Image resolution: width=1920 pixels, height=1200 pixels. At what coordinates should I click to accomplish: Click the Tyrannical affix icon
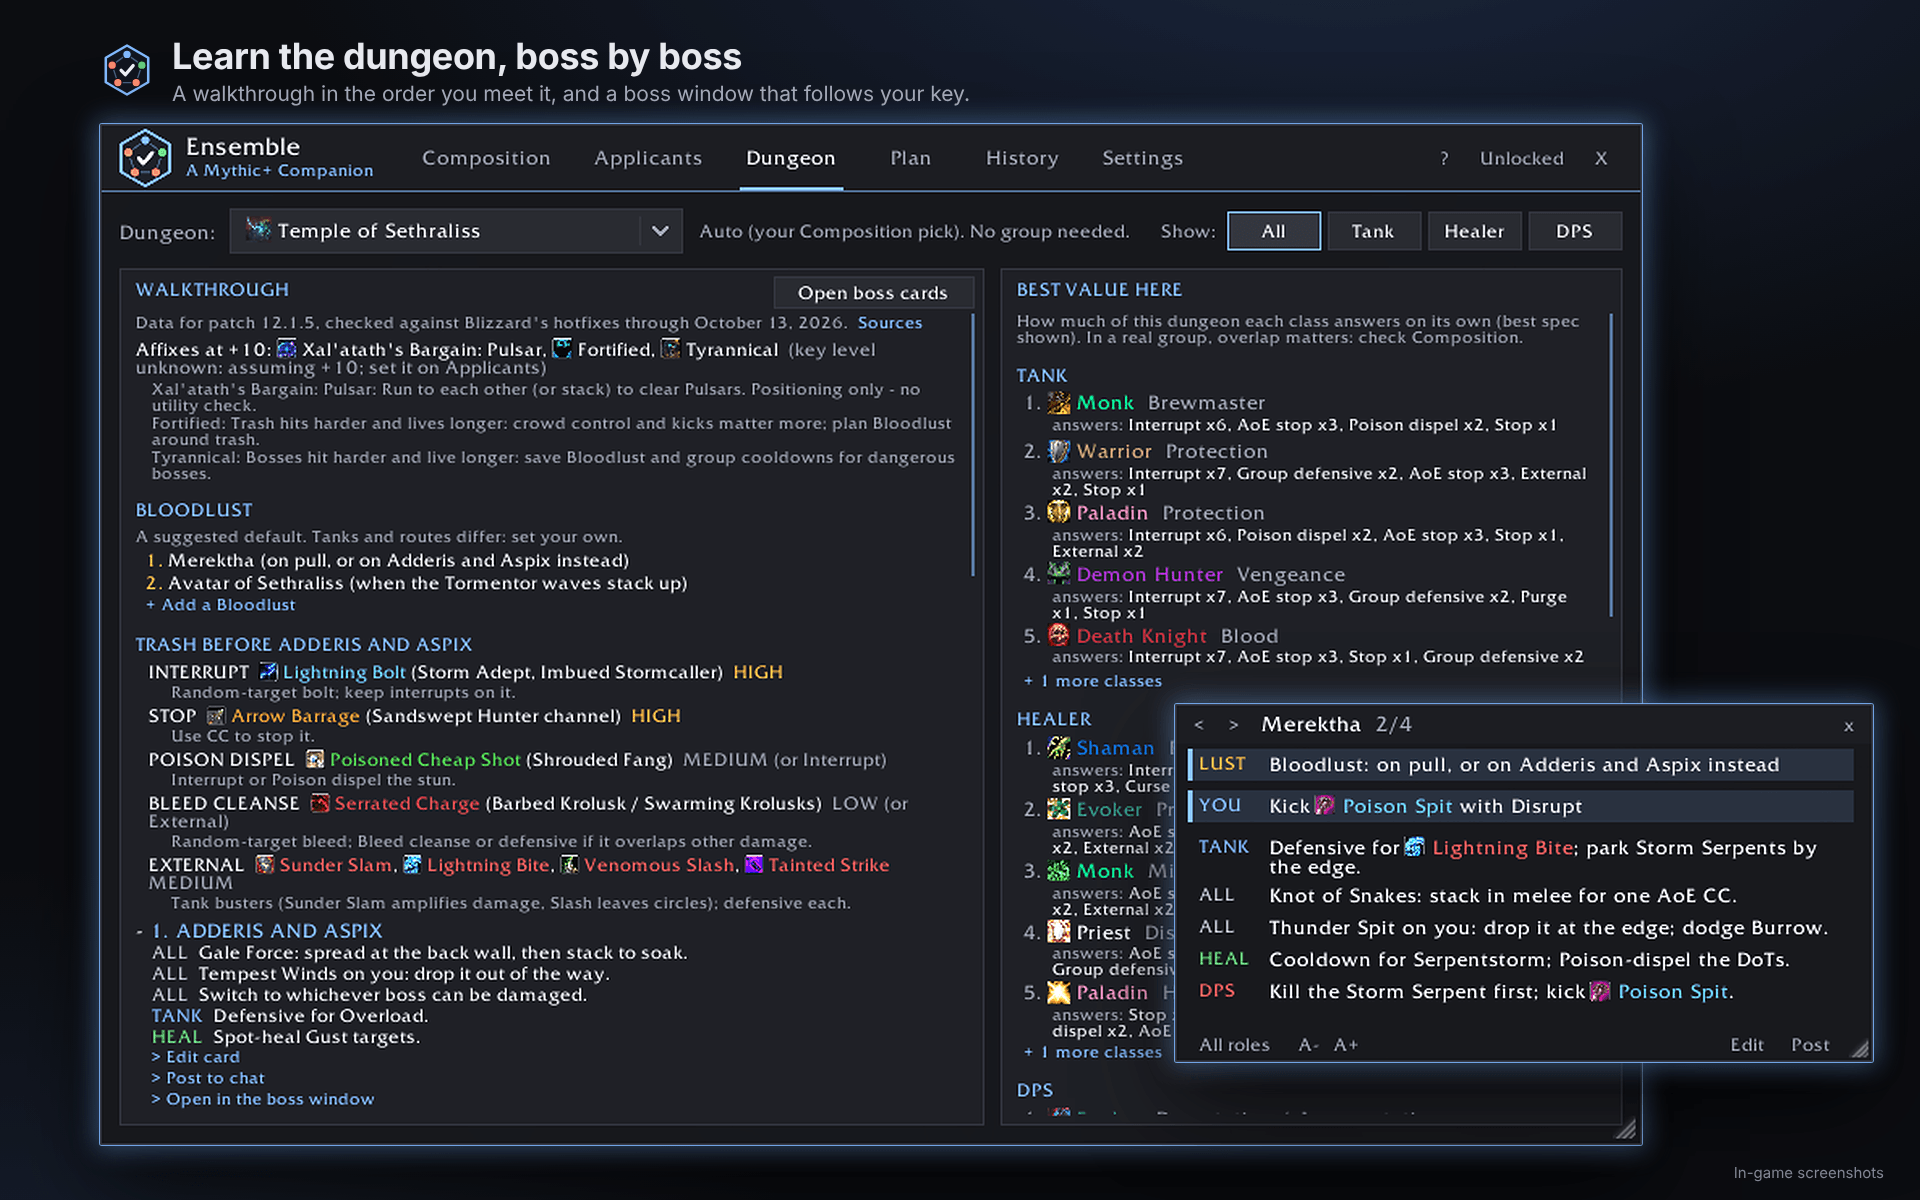(670, 348)
